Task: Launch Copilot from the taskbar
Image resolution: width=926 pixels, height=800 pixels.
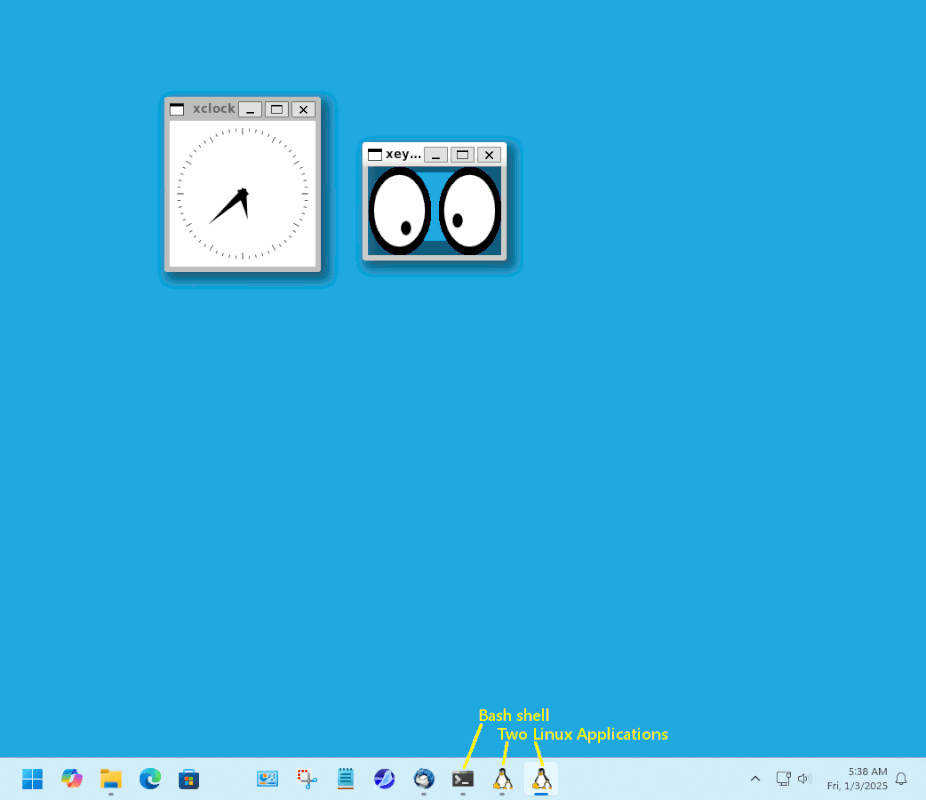Action: click(x=71, y=779)
